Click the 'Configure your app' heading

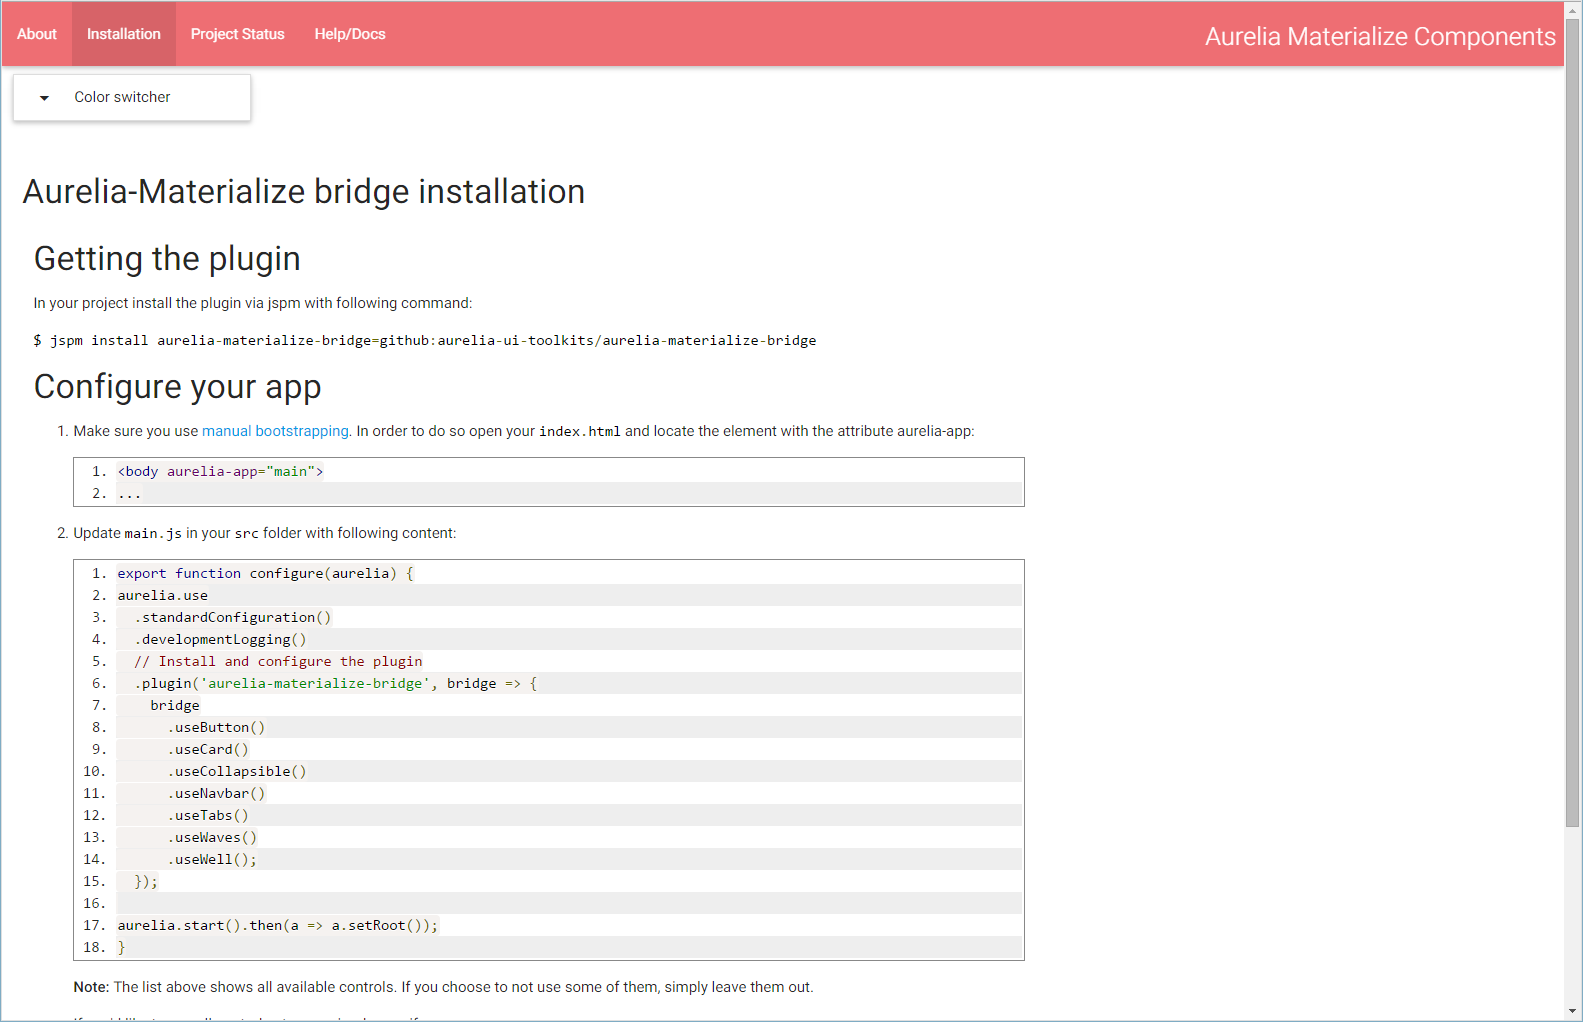click(x=178, y=387)
